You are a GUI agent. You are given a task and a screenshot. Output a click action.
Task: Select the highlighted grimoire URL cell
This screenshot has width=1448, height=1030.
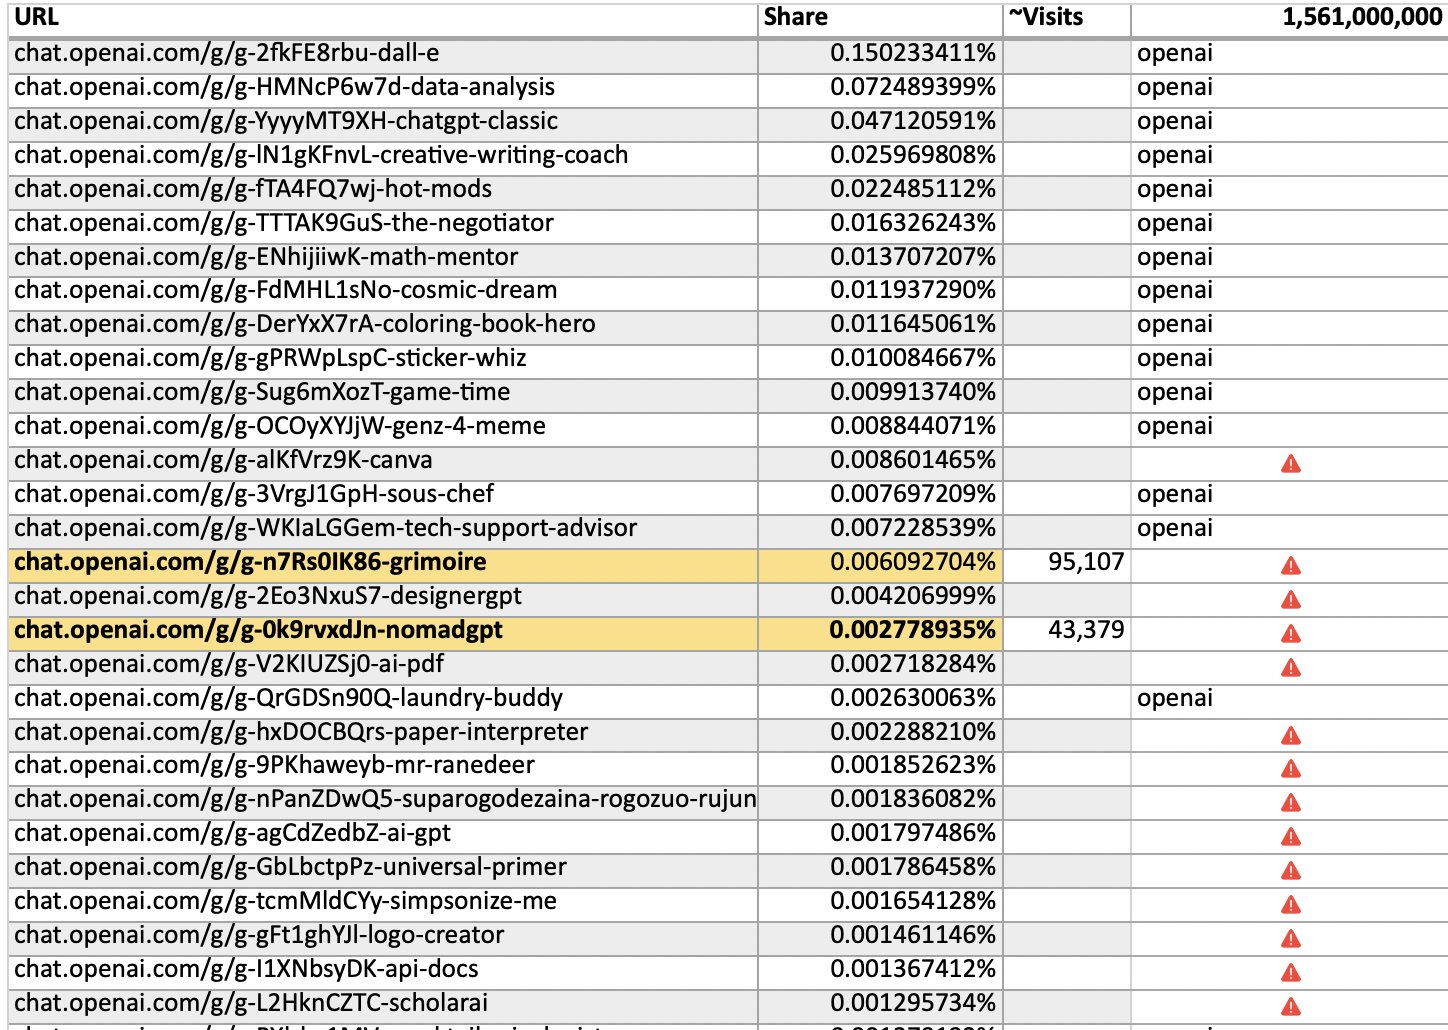click(x=384, y=564)
